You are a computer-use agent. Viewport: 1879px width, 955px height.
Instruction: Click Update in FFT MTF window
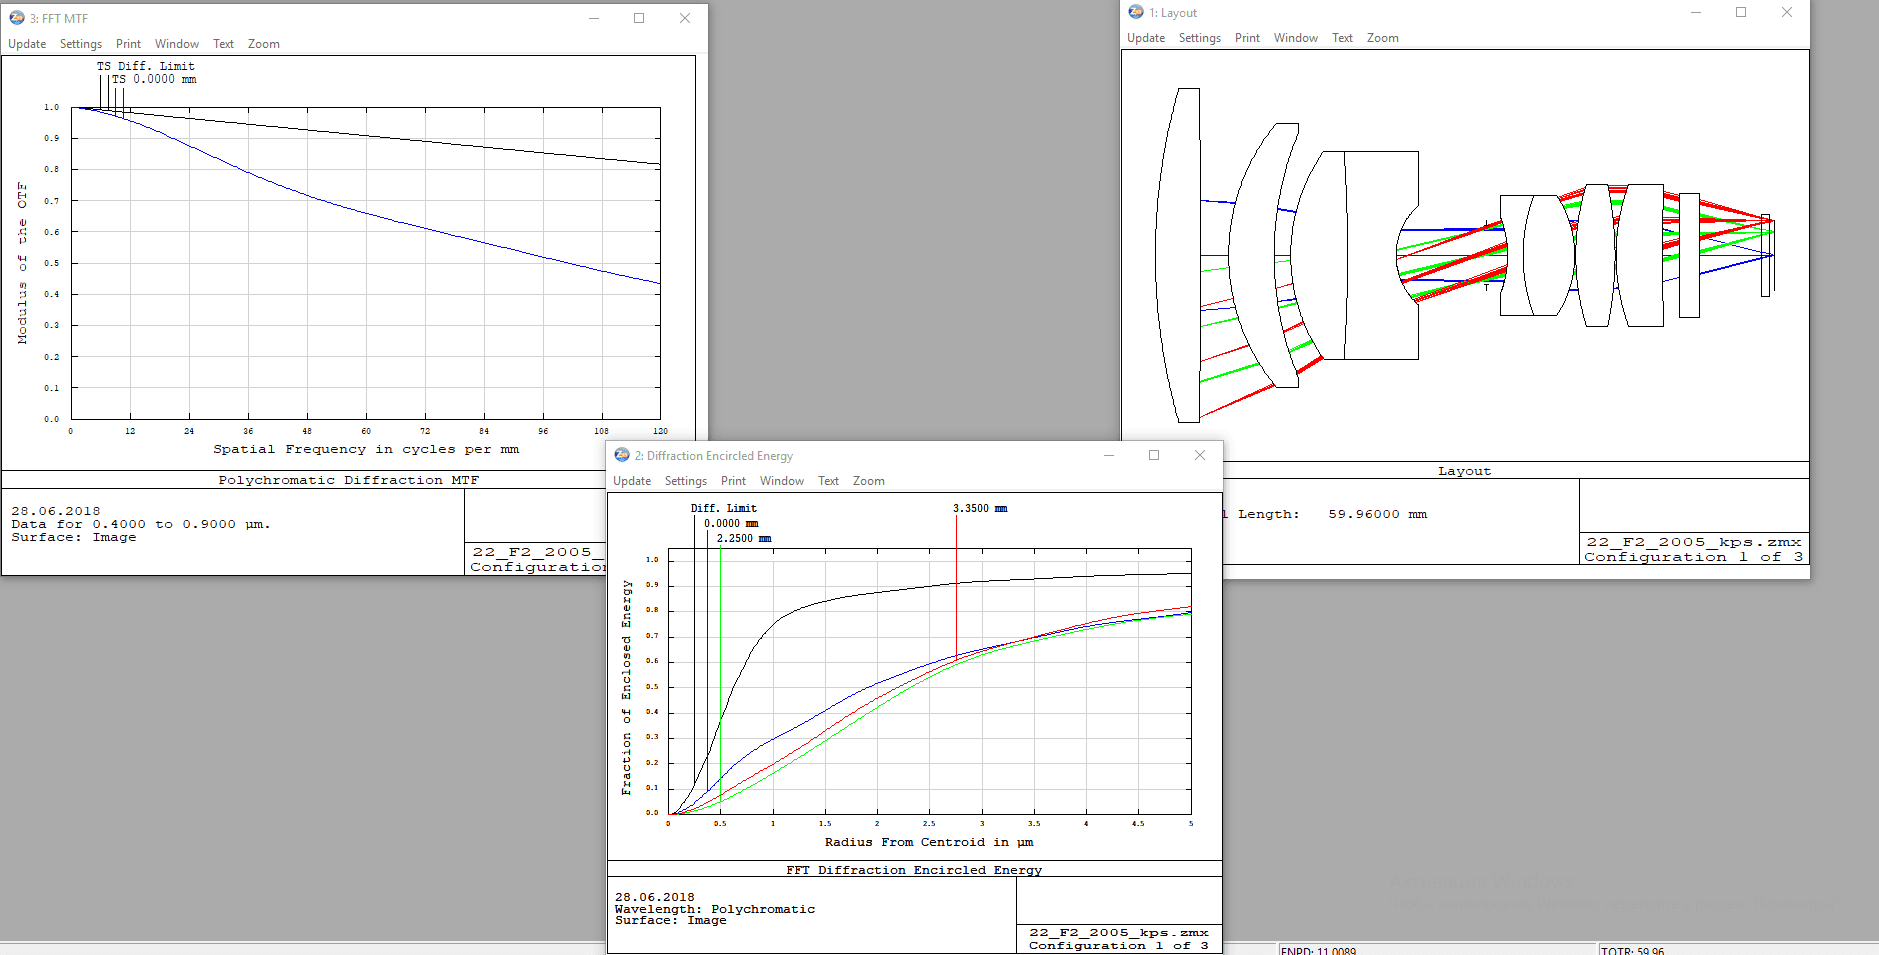coord(27,44)
